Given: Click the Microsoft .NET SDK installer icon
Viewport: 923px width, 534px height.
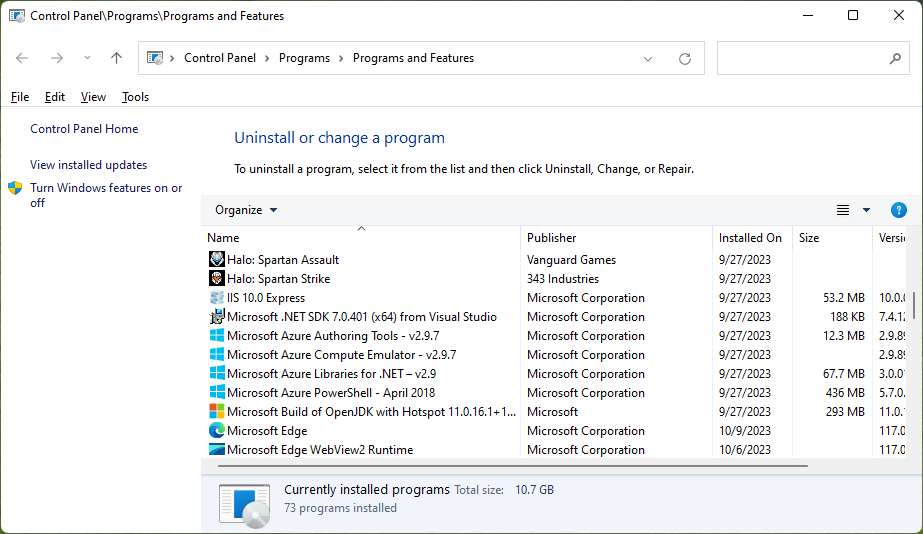Looking at the screenshot, I should coord(217,316).
